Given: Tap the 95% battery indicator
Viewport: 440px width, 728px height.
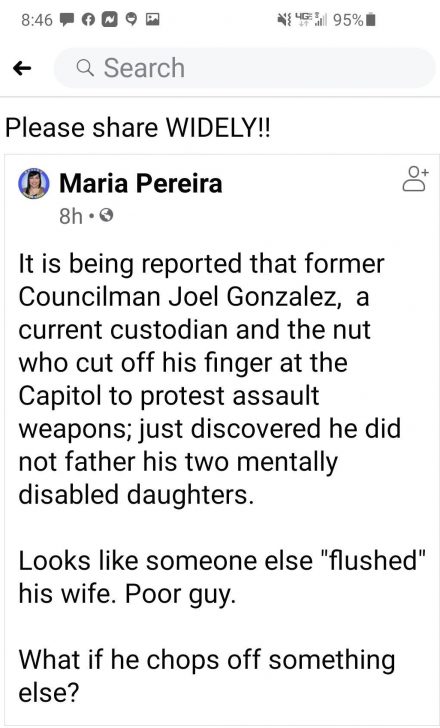Looking at the screenshot, I should [353, 20].
